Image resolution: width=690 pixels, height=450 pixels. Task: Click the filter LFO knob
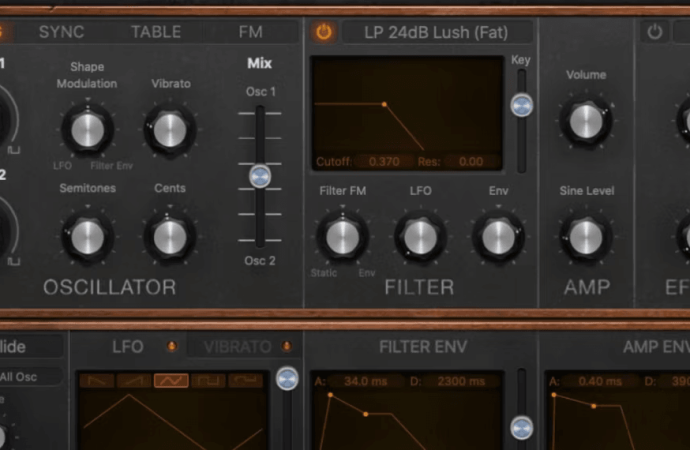coord(420,238)
